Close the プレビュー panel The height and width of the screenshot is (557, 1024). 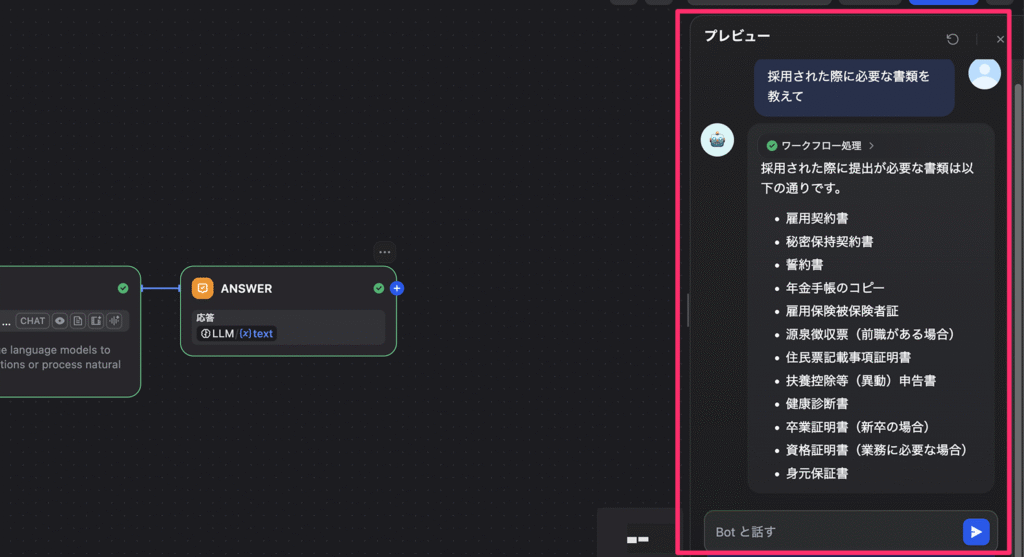pos(1000,39)
